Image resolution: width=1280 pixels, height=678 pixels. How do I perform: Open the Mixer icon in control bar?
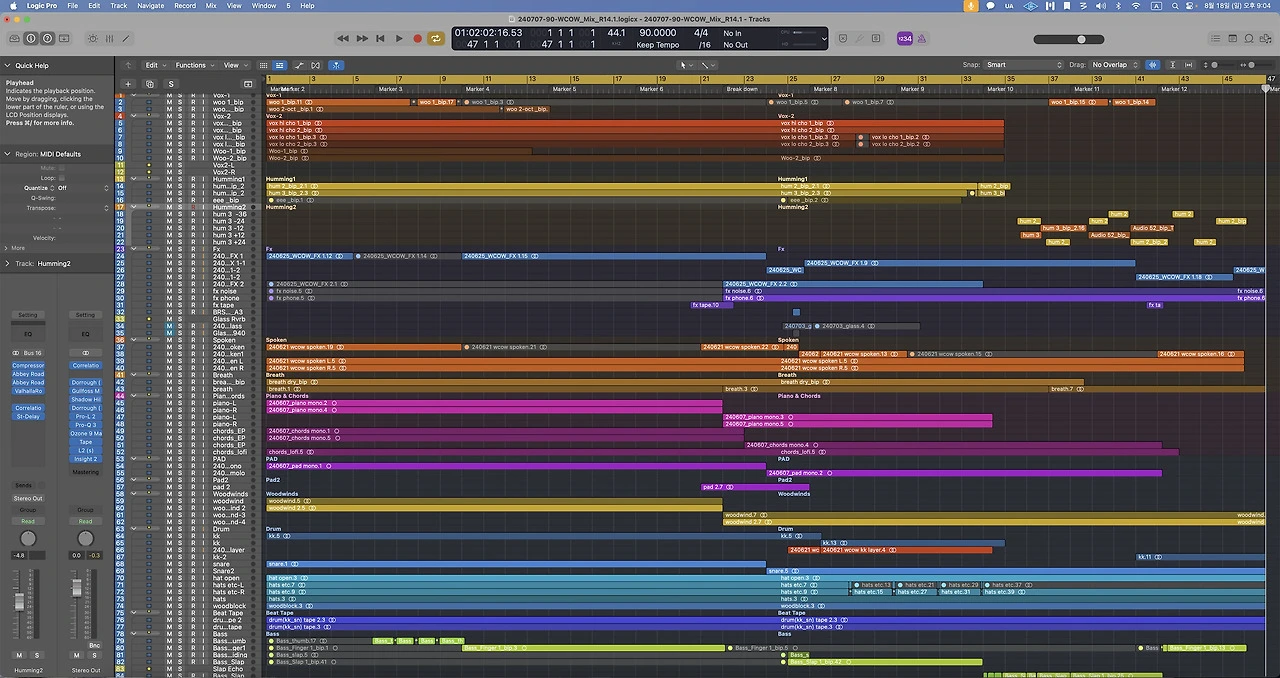[x=109, y=39]
